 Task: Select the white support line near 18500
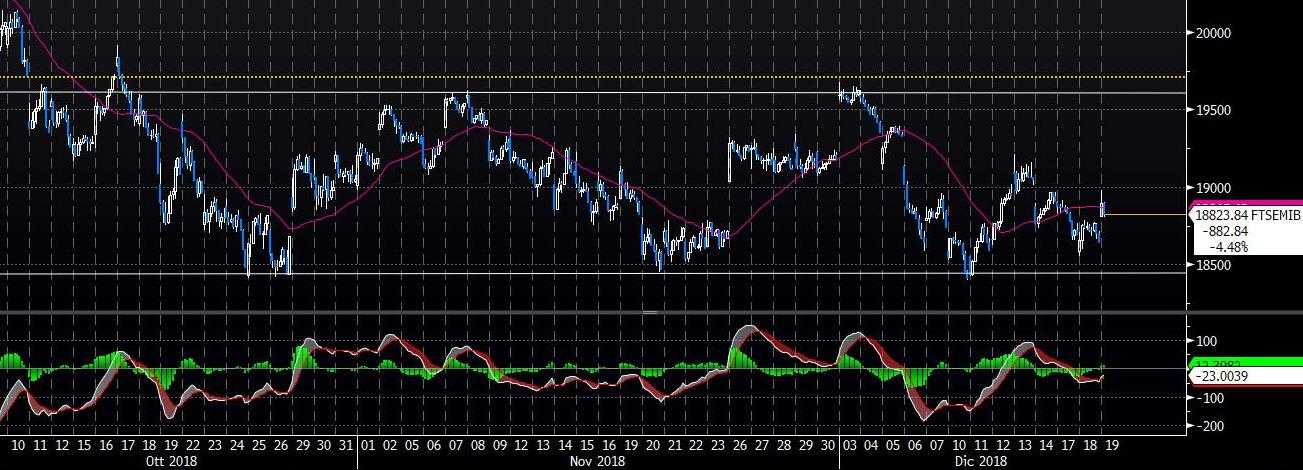600,273
